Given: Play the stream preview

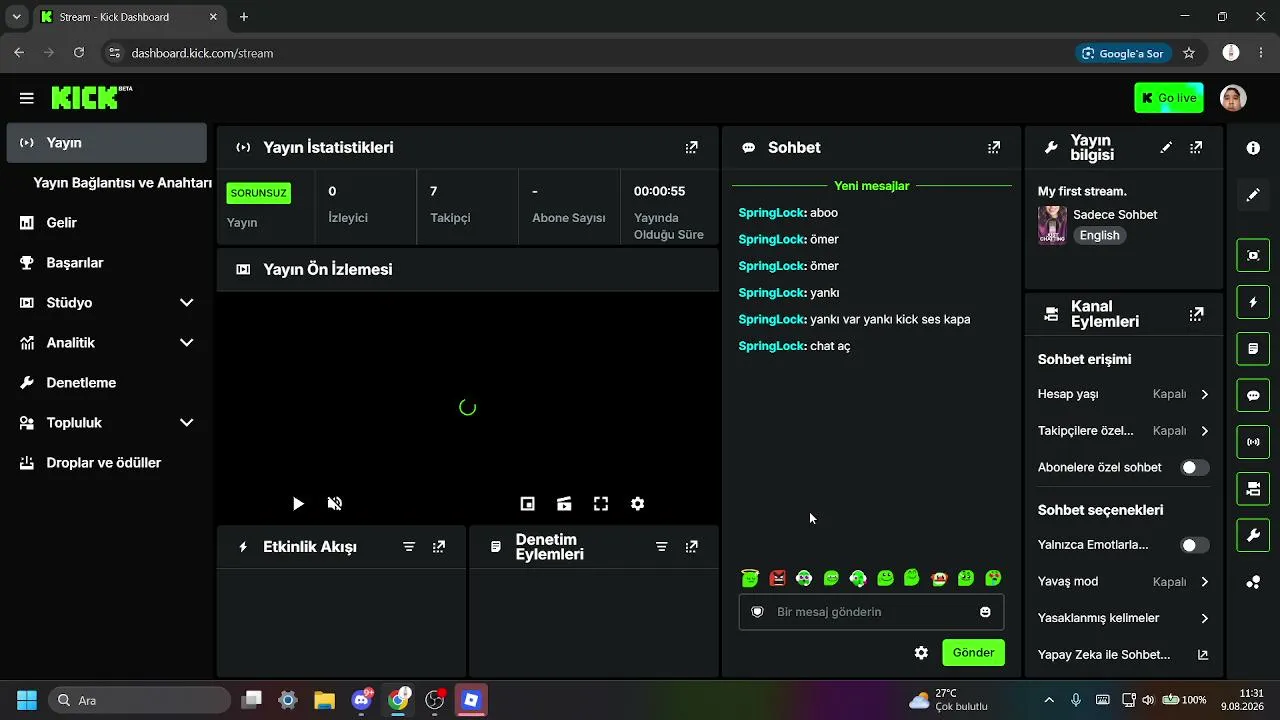Looking at the screenshot, I should point(298,504).
